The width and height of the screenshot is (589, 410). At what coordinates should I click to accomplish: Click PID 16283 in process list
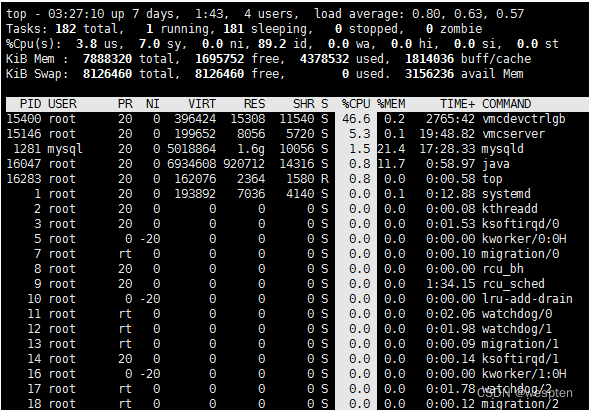(24, 179)
